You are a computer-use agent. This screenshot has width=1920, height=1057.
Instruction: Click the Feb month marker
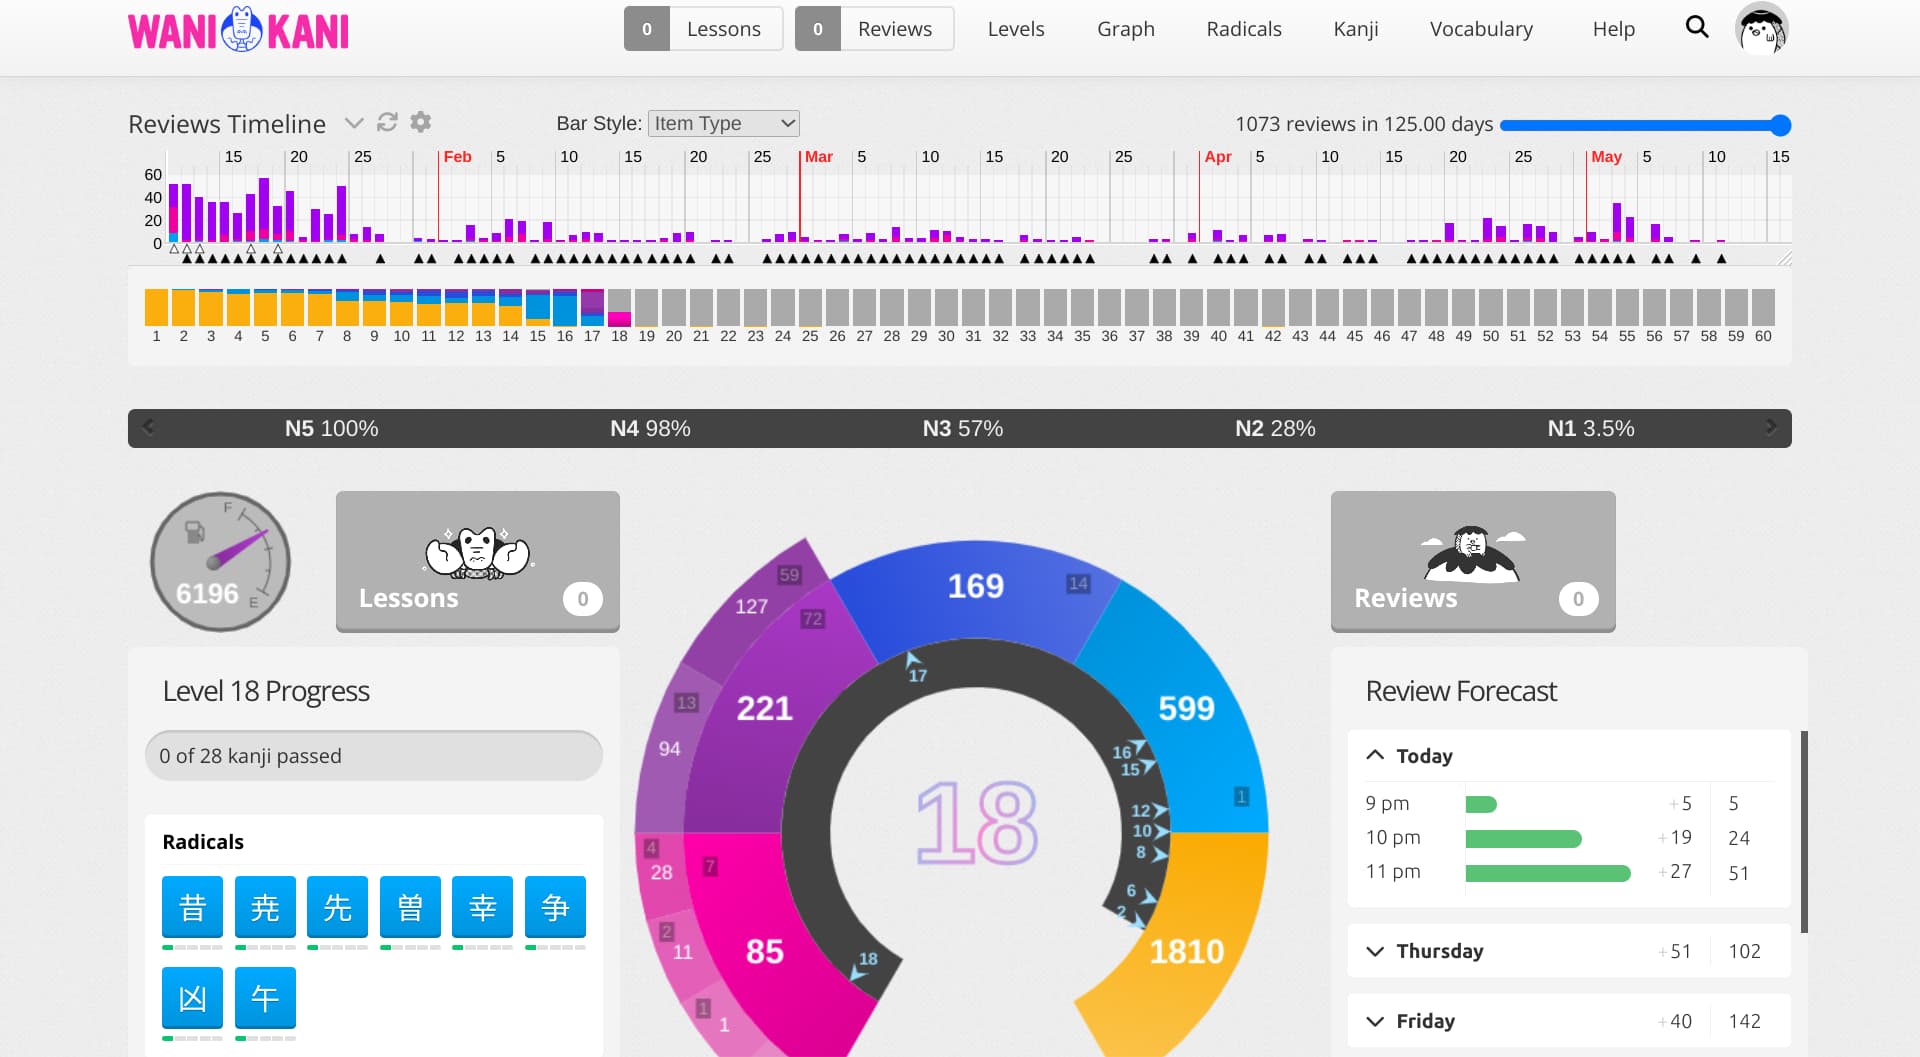point(457,157)
